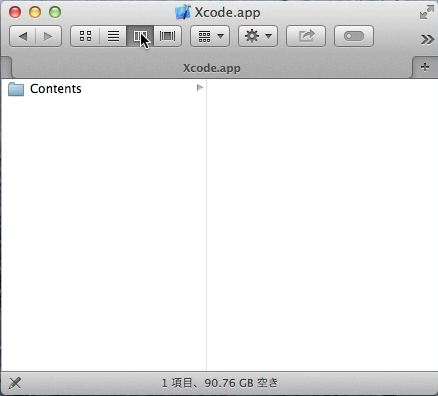Open the gear action menu
The image size is (438, 396).
pos(258,36)
